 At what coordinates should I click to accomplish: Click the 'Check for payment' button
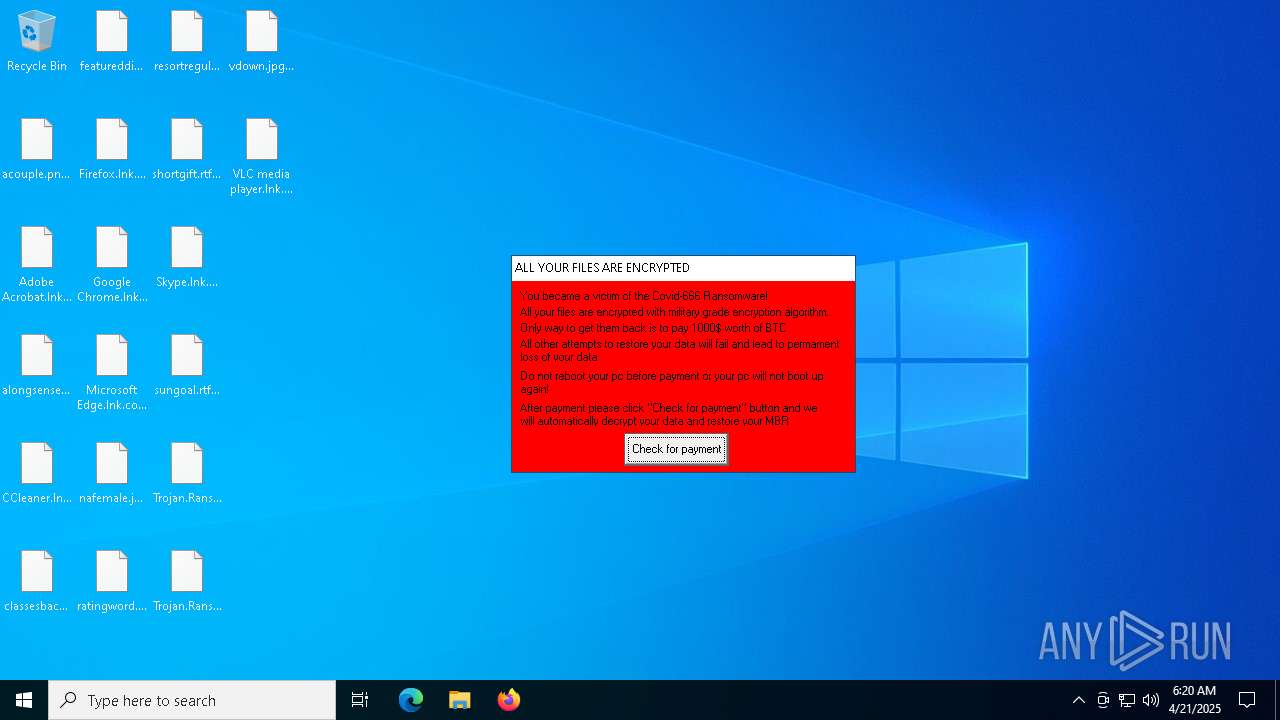coord(676,449)
